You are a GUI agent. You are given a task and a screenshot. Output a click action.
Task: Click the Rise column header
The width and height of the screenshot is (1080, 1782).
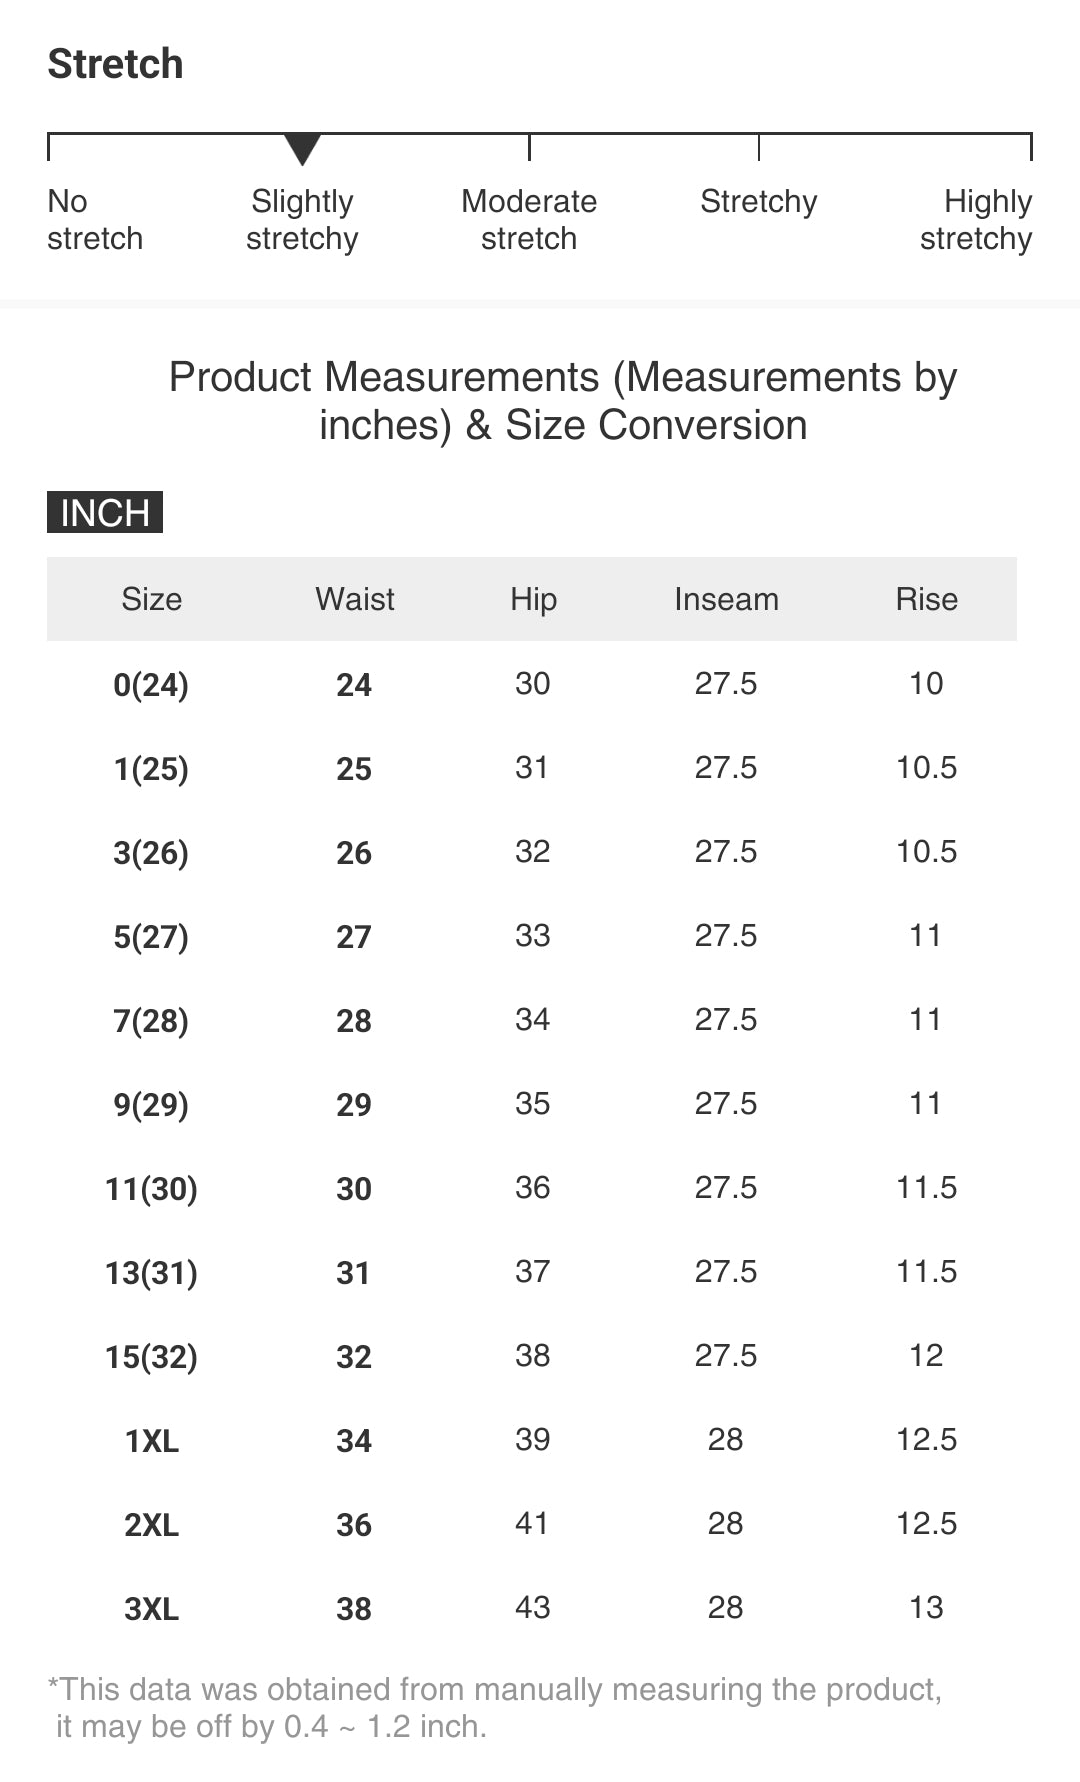[926, 599]
